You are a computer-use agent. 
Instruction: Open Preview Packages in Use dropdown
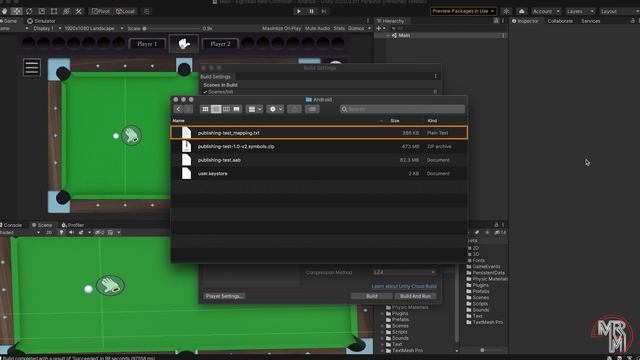[463, 11]
